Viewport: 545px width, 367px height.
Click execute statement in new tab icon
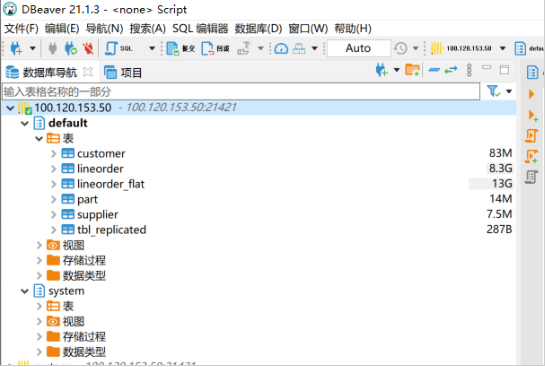point(532,115)
